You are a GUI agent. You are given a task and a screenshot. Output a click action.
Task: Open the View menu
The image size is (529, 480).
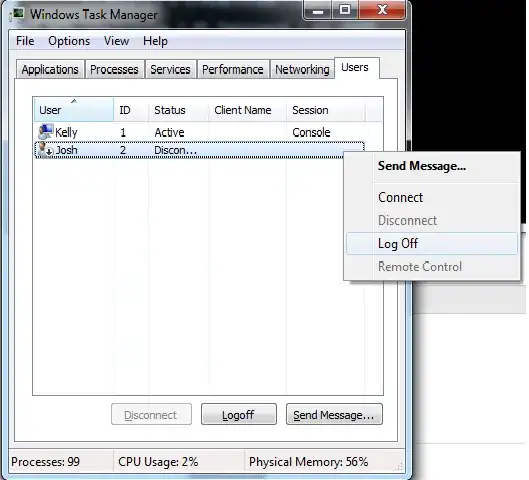(116, 41)
